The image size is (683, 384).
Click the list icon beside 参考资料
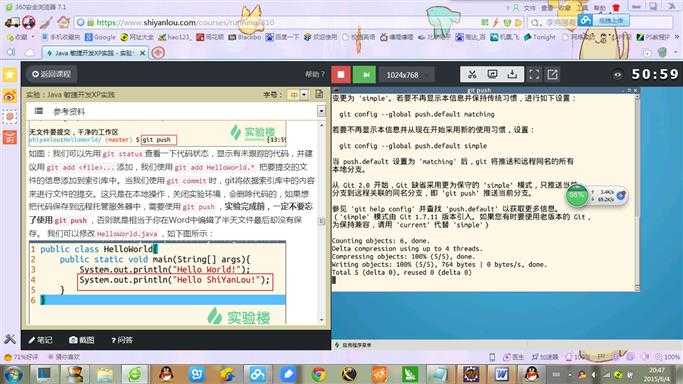tap(39, 111)
